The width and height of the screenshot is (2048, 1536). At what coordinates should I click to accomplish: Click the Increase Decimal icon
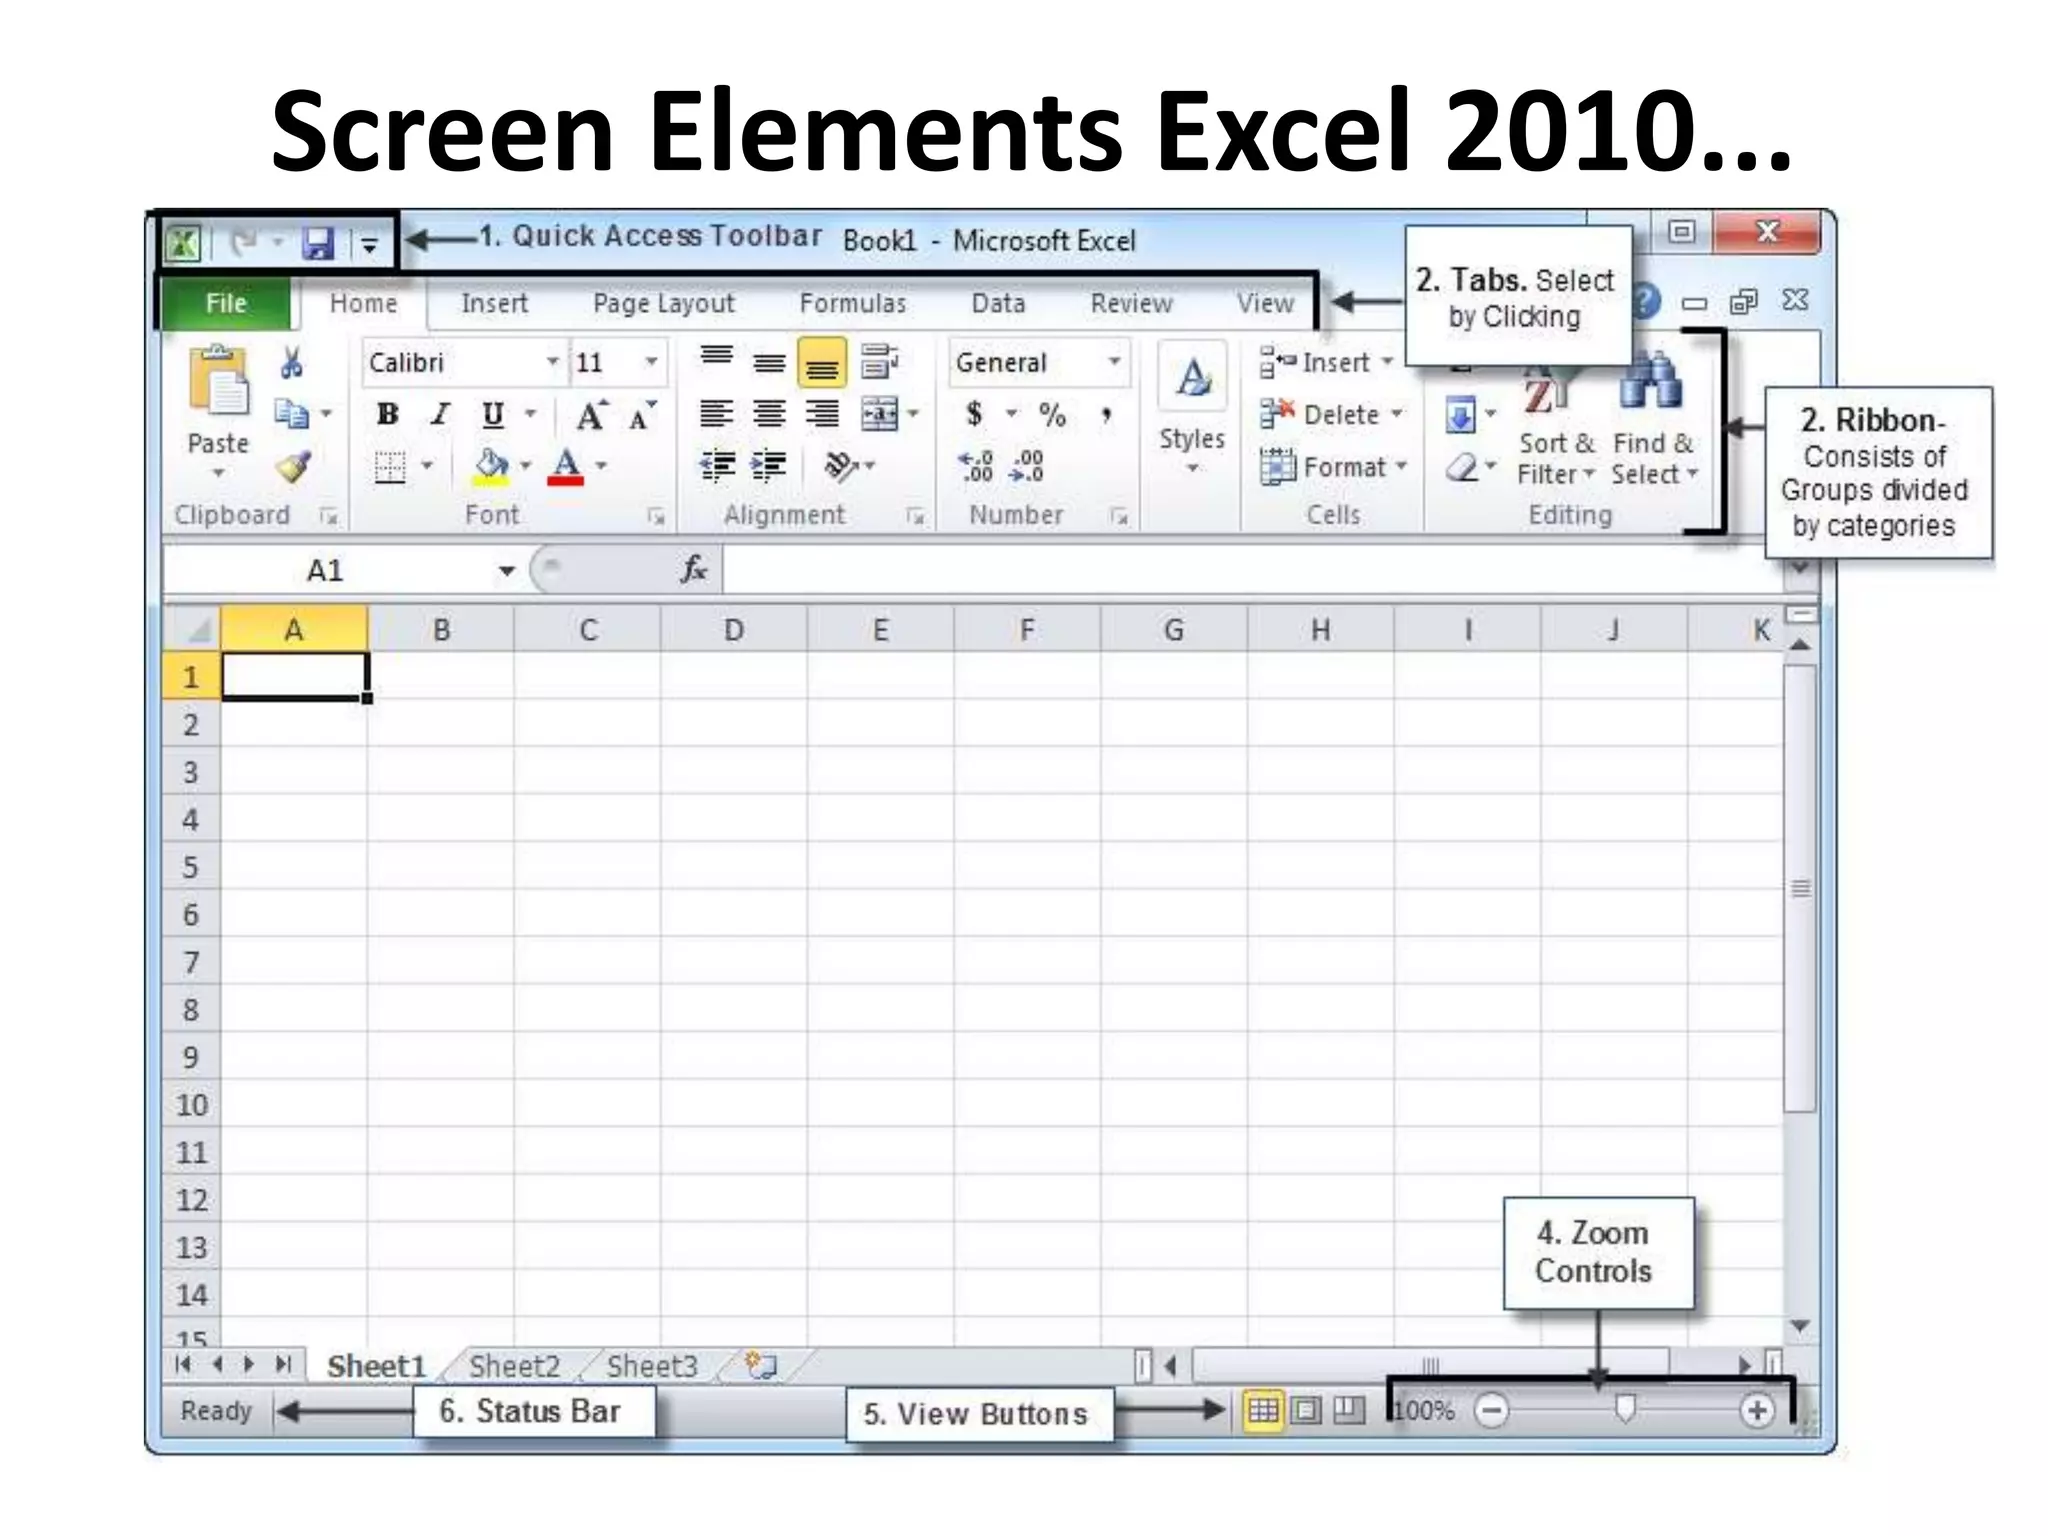tap(976, 467)
